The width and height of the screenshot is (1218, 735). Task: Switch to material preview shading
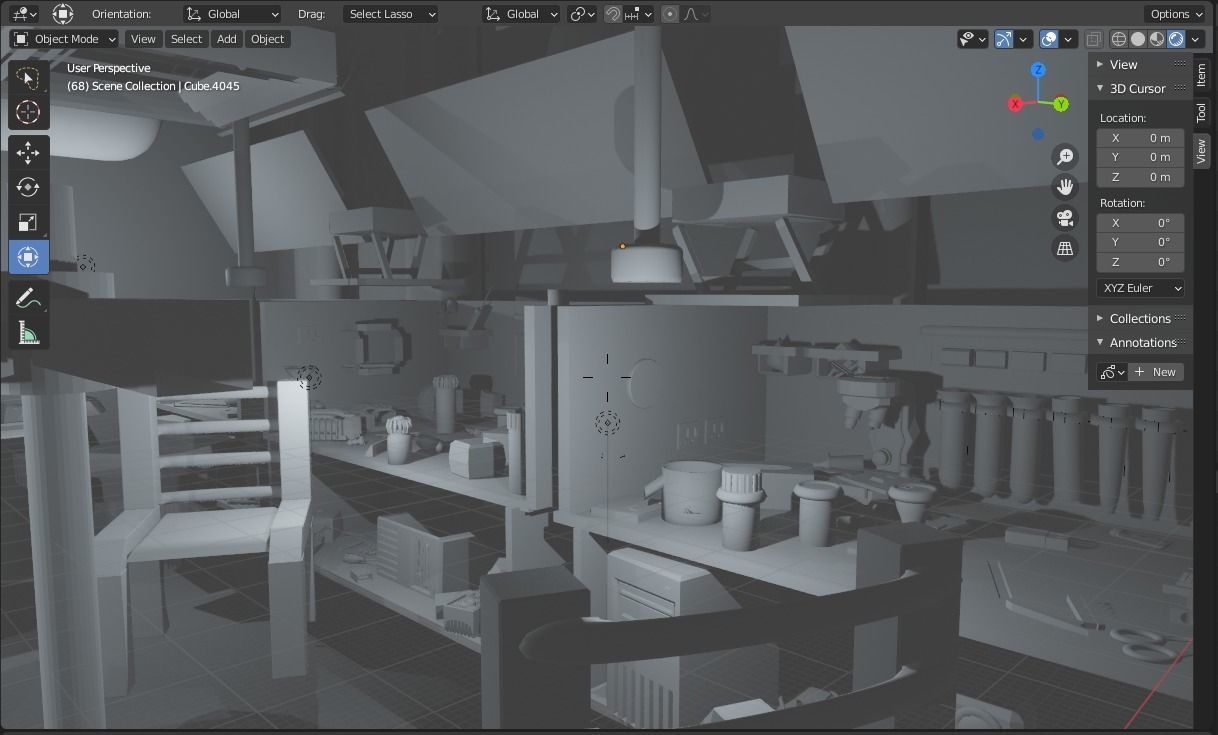click(1157, 39)
